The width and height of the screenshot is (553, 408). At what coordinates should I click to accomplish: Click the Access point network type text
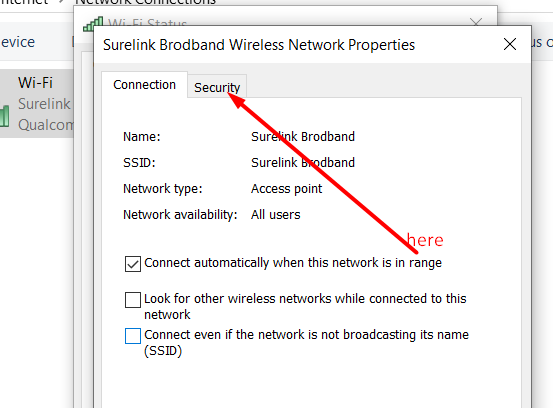tap(286, 189)
